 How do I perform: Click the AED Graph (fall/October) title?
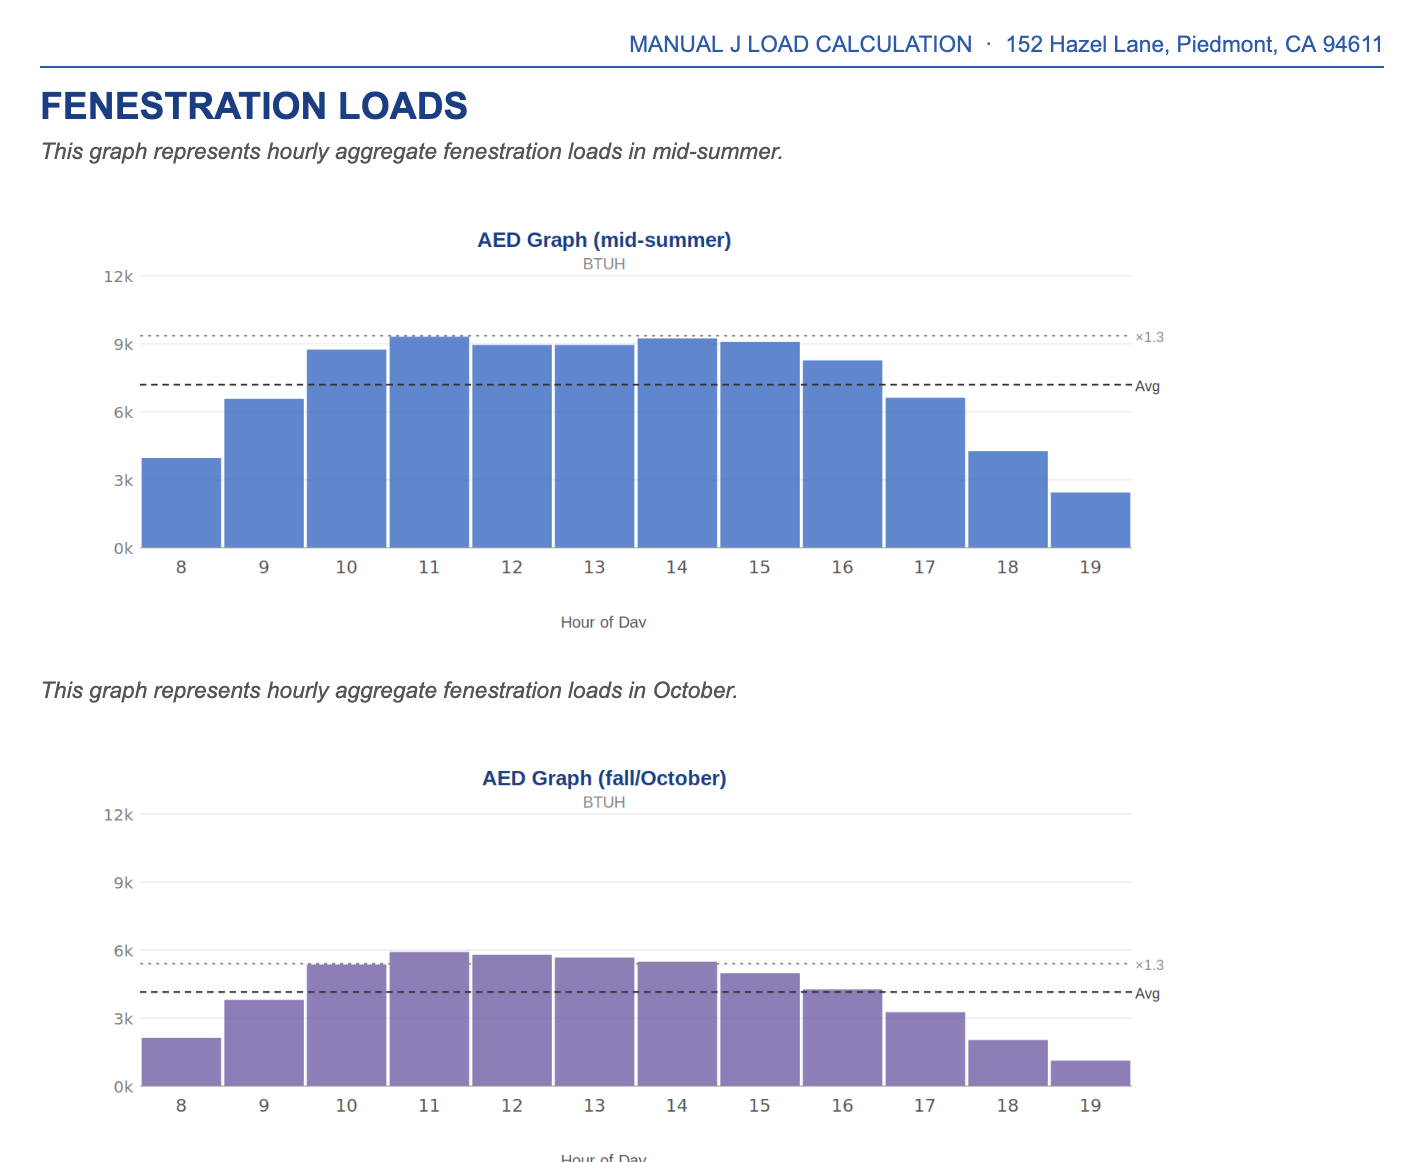click(604, 778)
